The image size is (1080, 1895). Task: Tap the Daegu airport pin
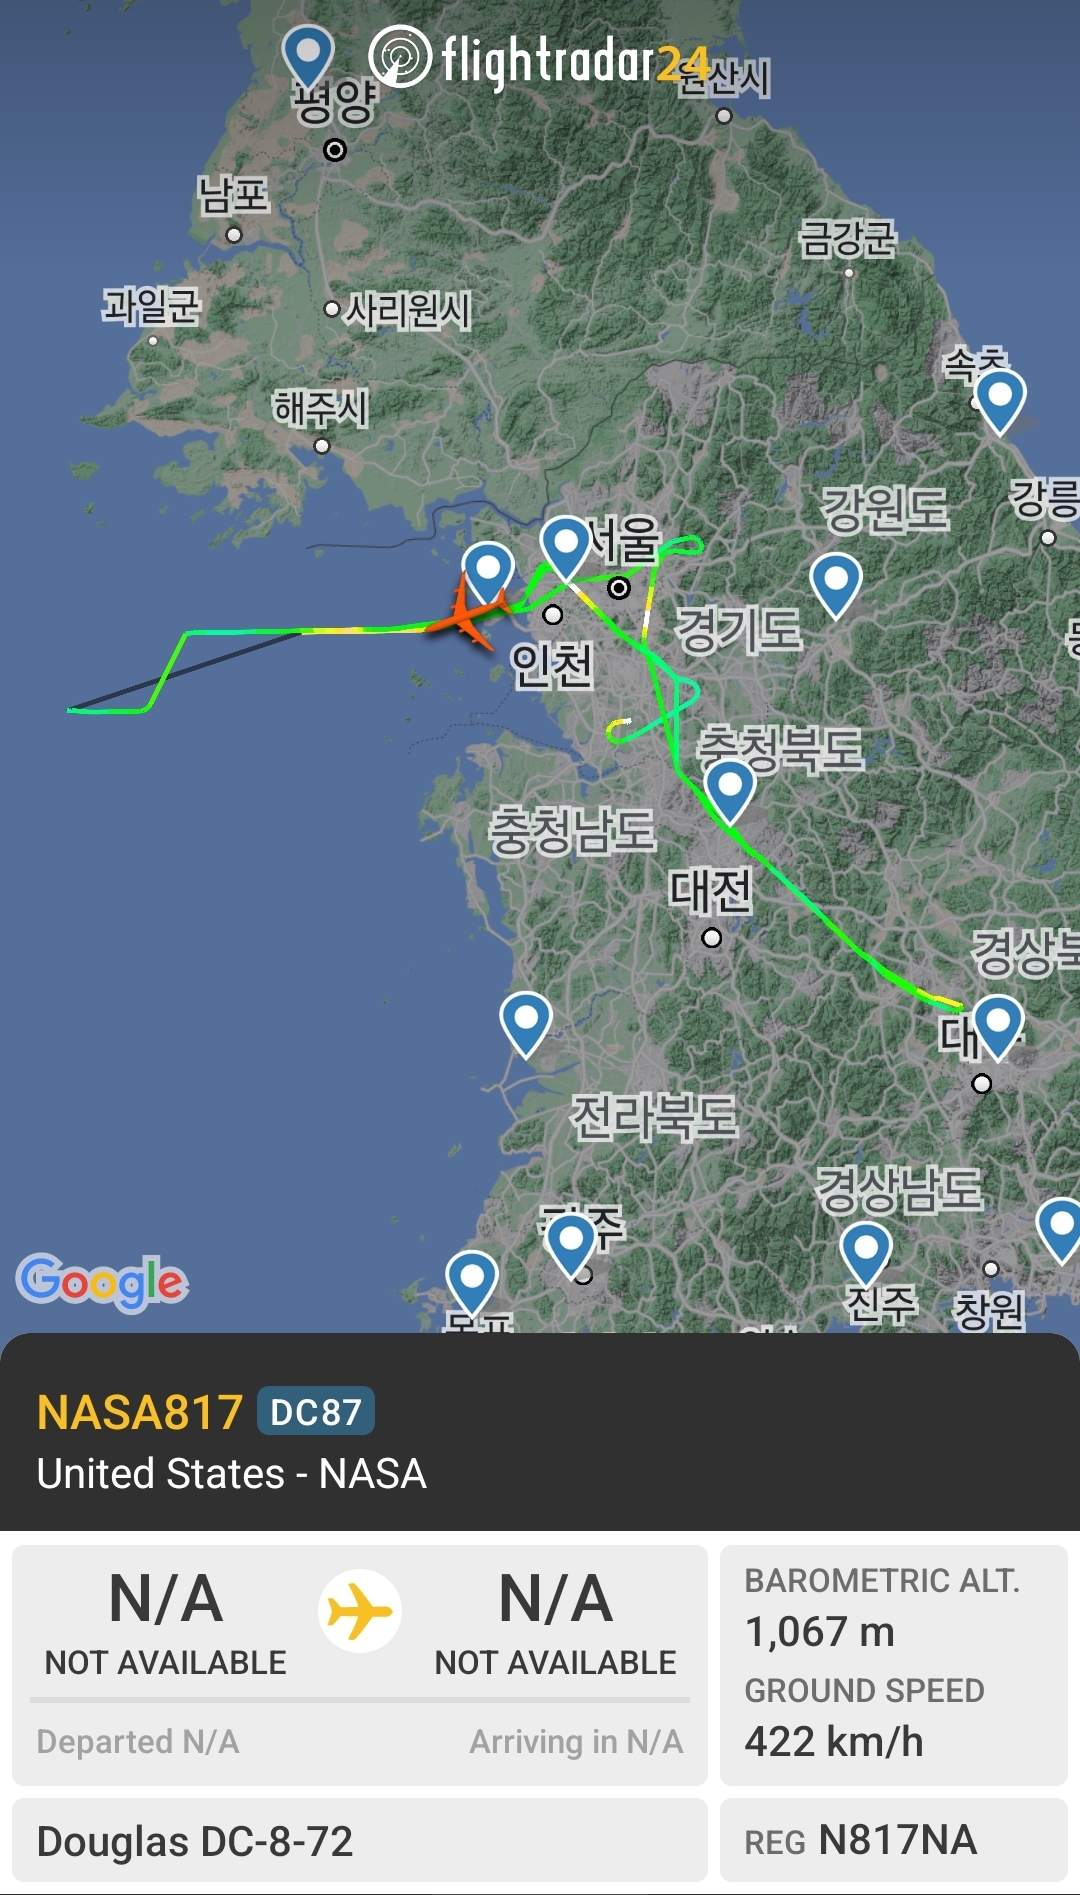[998, 1025]
